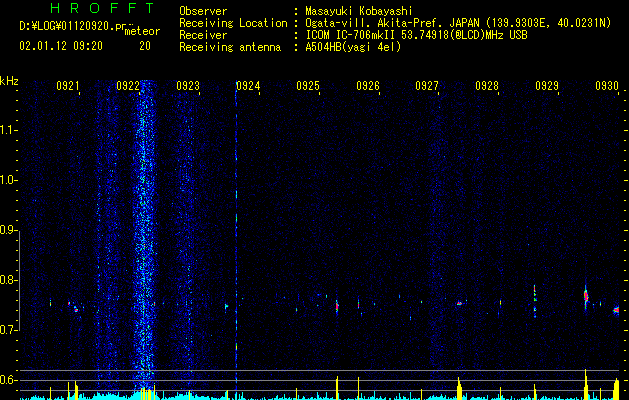
Task: Click the 0922 time marker
Action: tap(128, 86)
